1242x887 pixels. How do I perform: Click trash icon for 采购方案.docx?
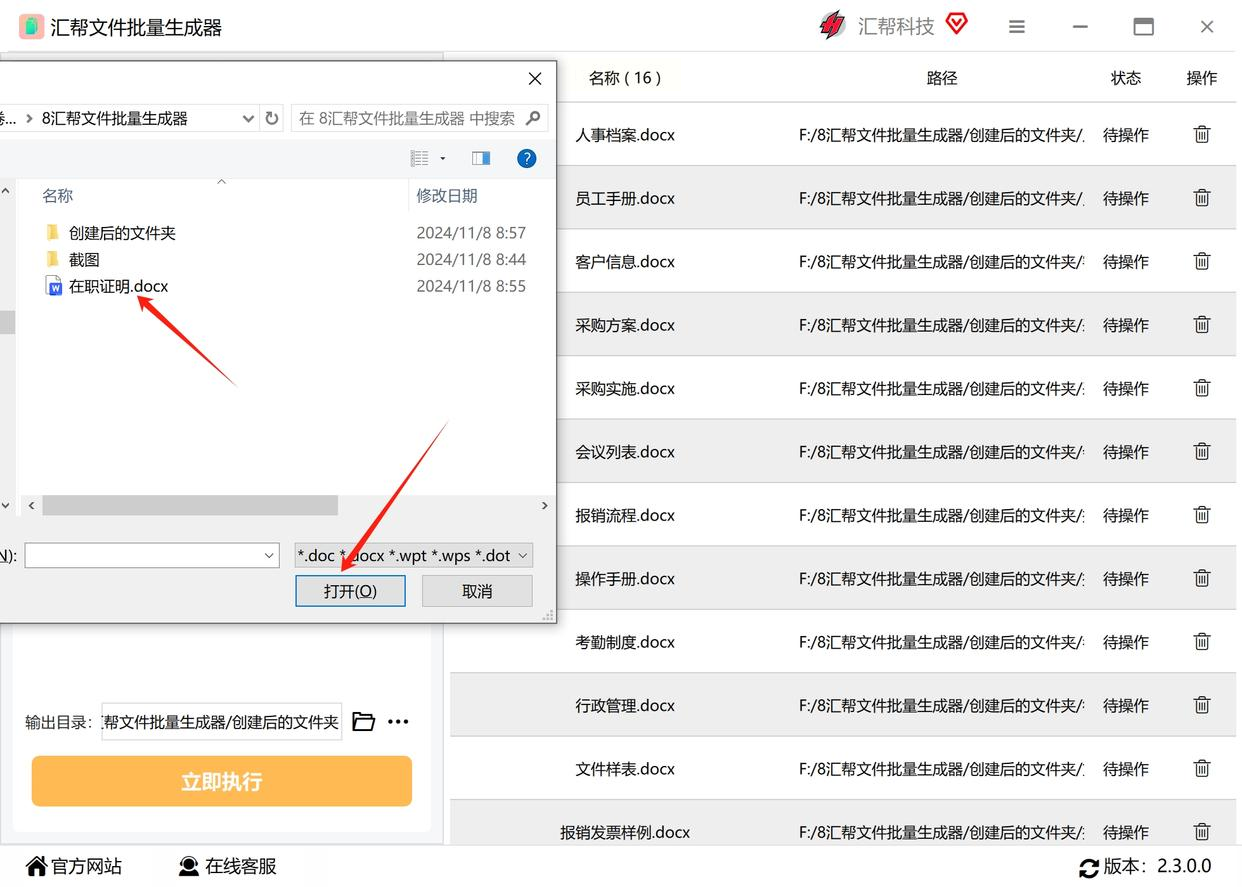[1202, 324]
